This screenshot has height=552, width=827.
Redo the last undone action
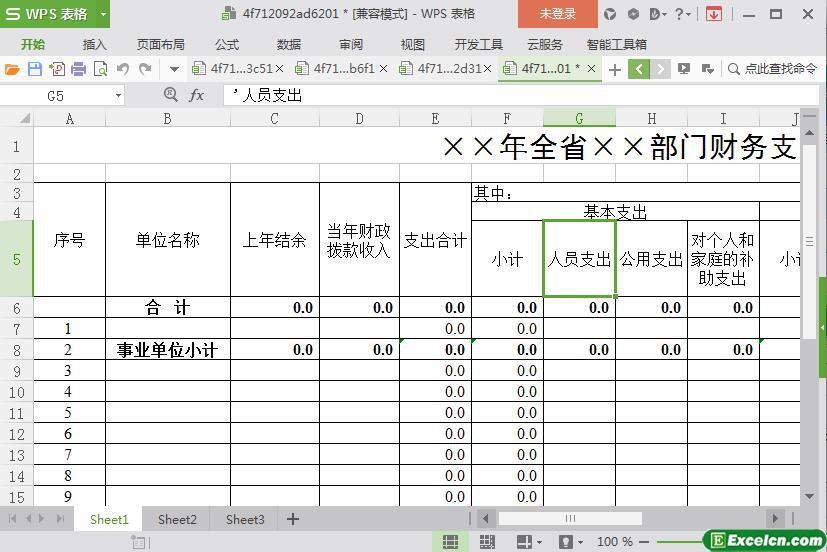[x=145, y=69]
